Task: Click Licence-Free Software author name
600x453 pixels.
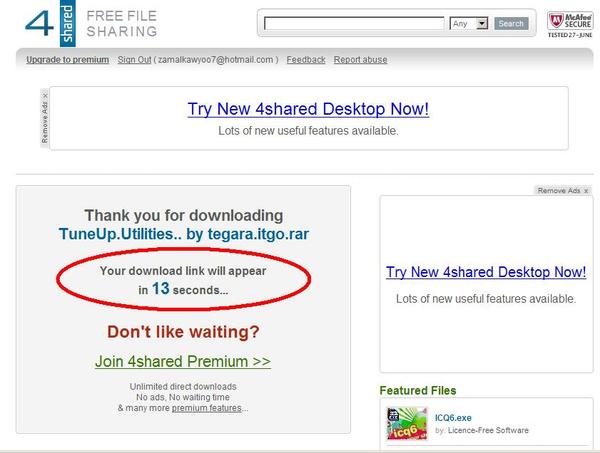Action: coord(487,430)
